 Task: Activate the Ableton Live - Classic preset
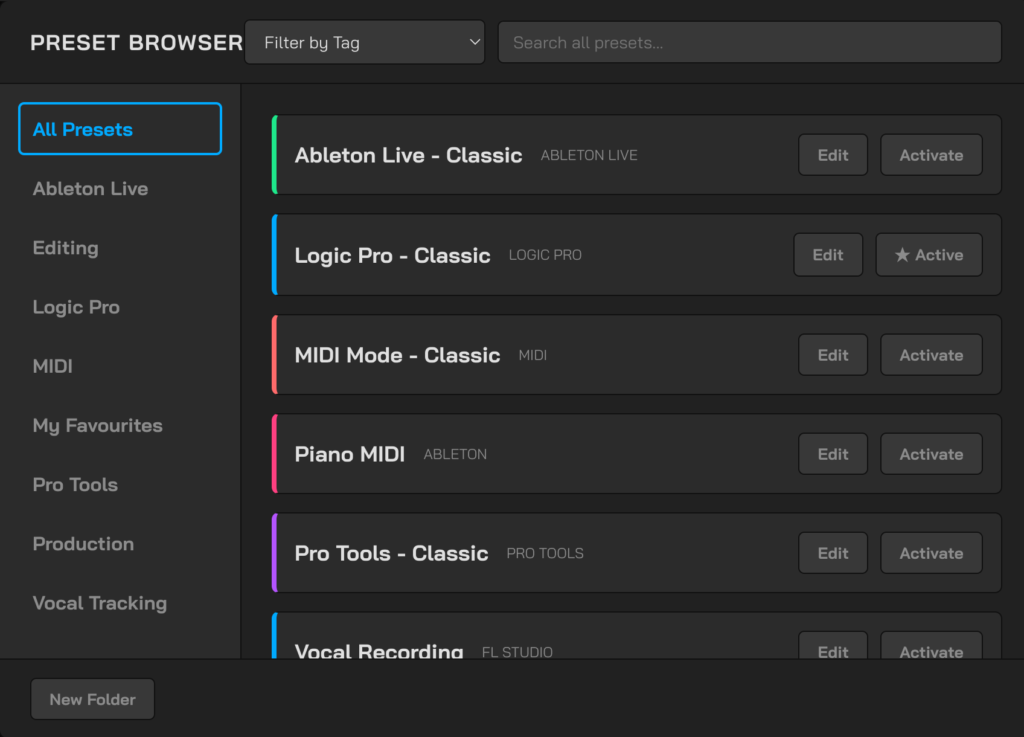pos(930,155)
